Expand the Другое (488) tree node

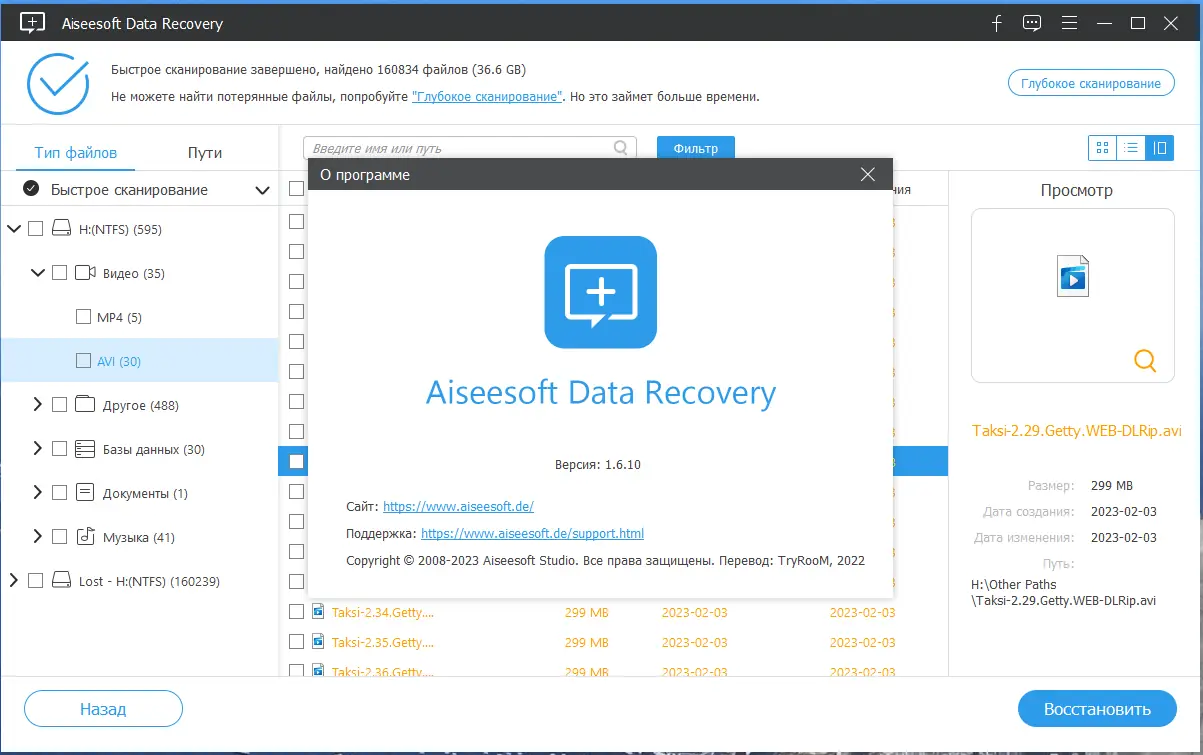(38, 405)
